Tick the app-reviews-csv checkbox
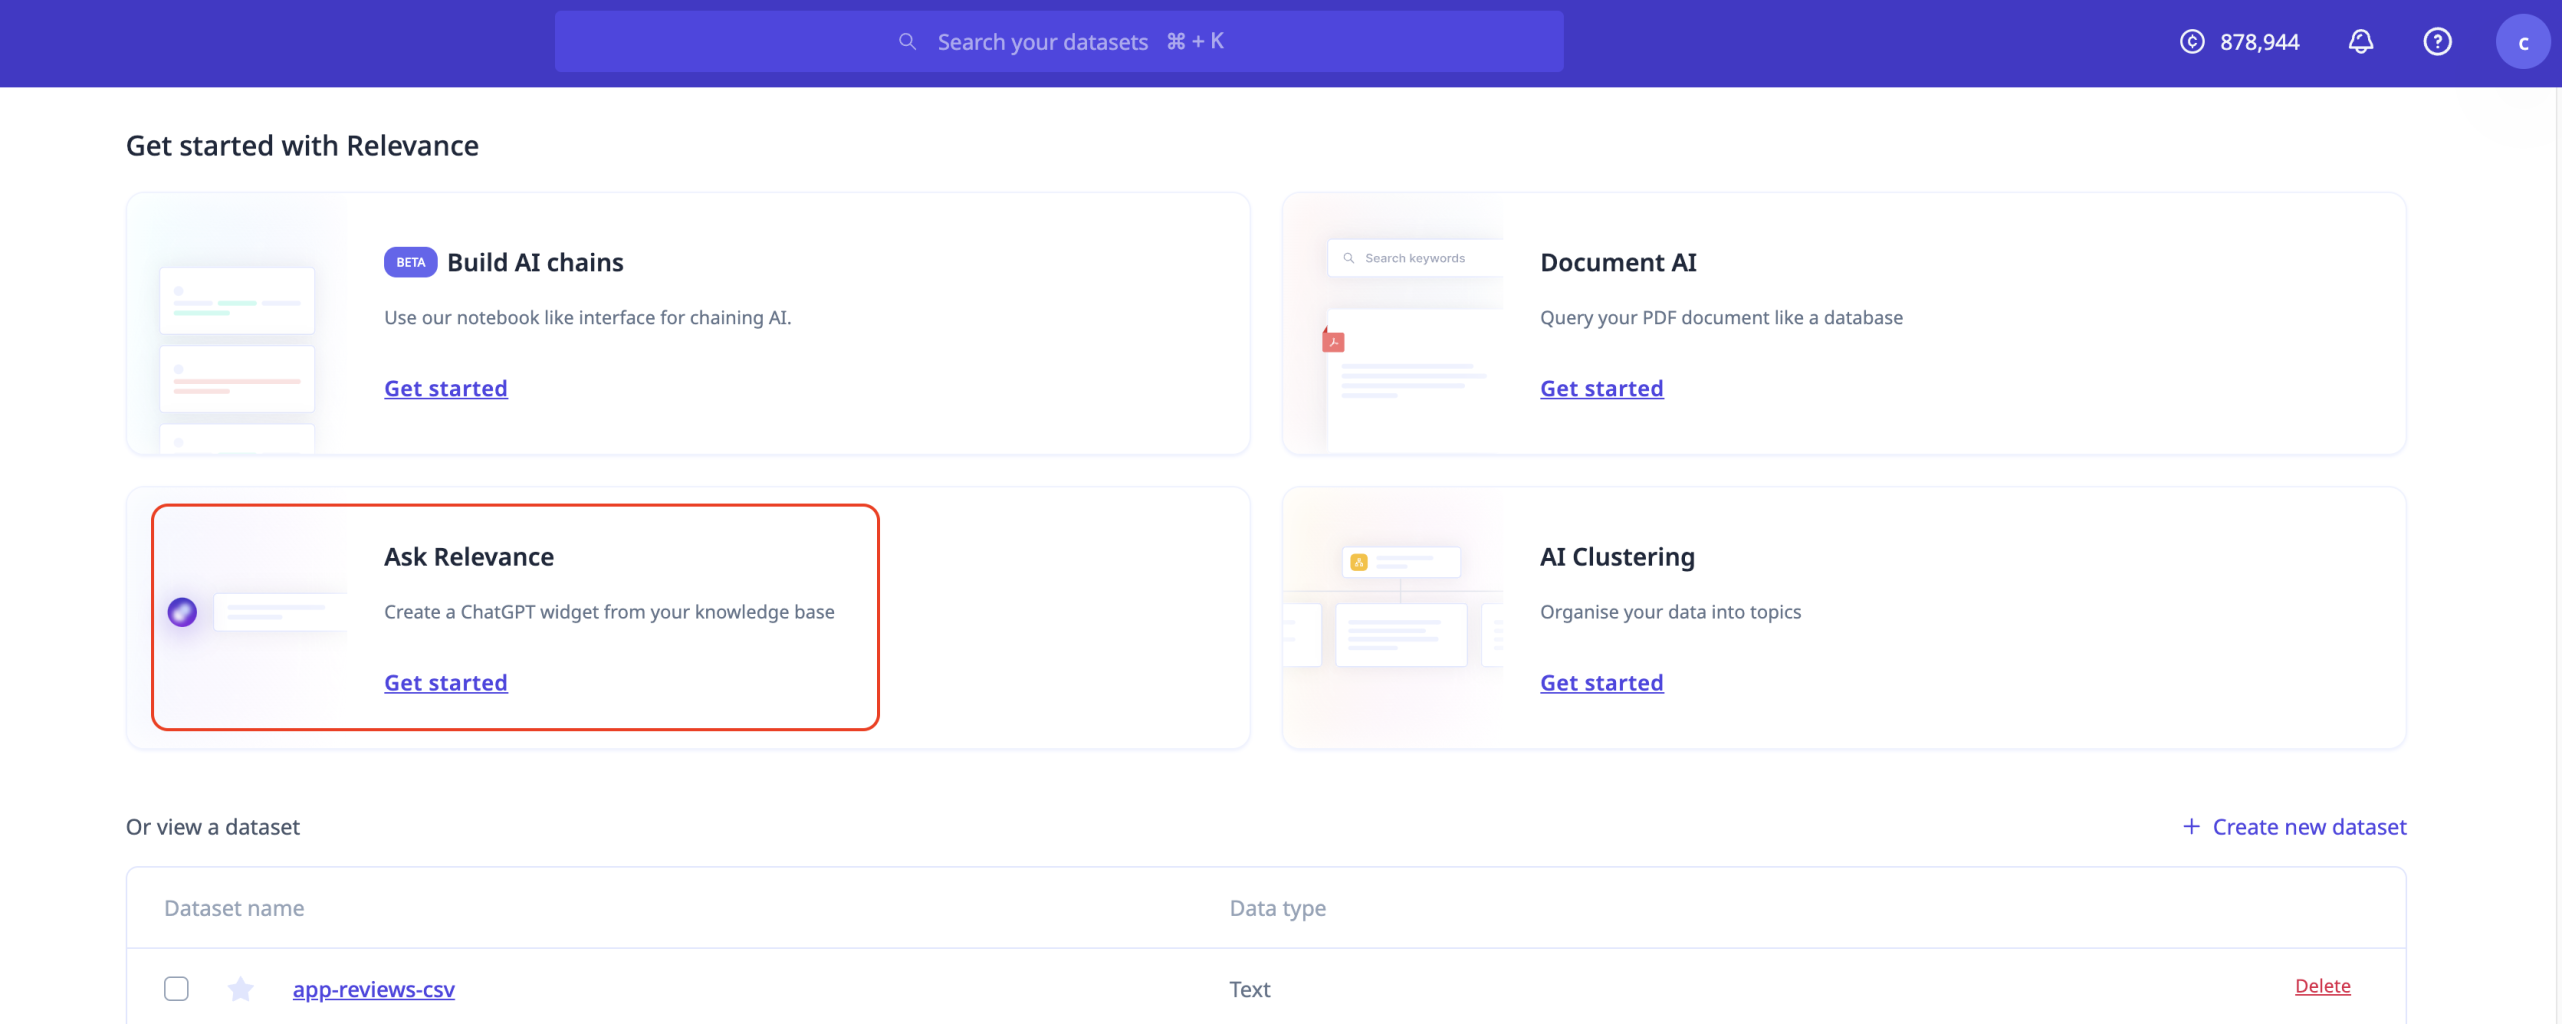2562x1024 pixels. click(x=176, y=989)
